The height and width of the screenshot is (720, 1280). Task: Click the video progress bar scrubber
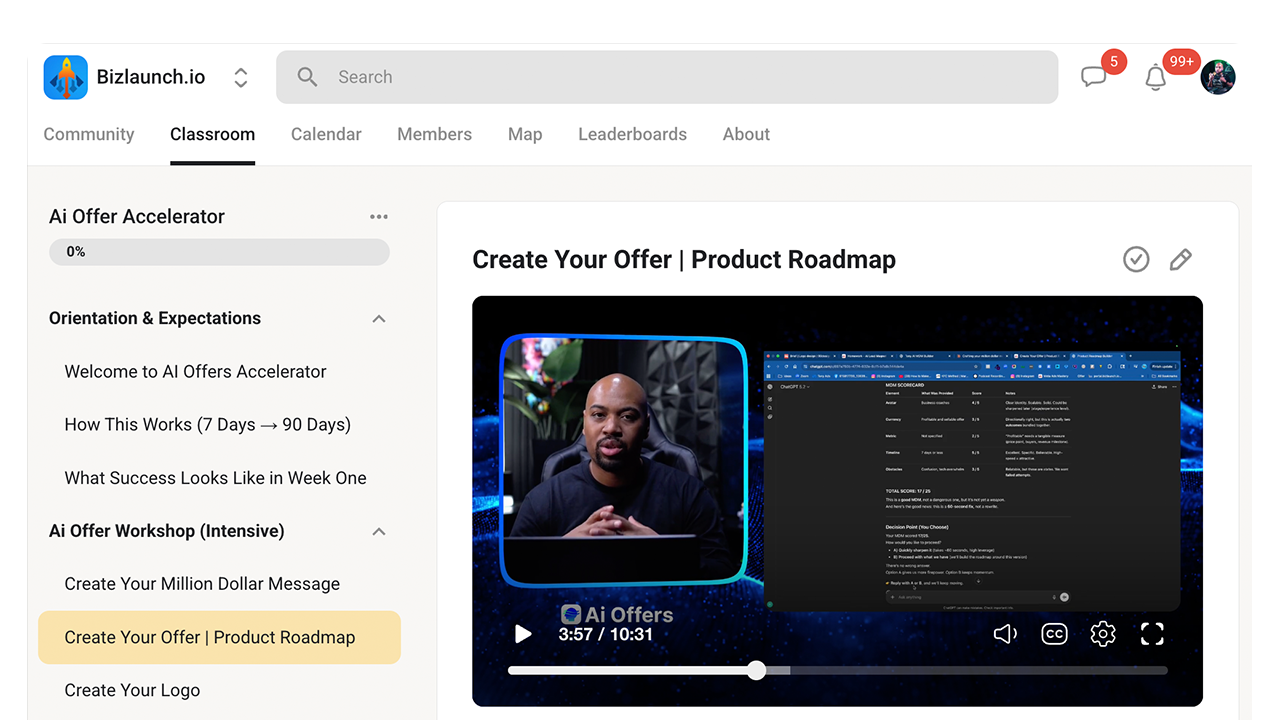click(x=757, y=670)
